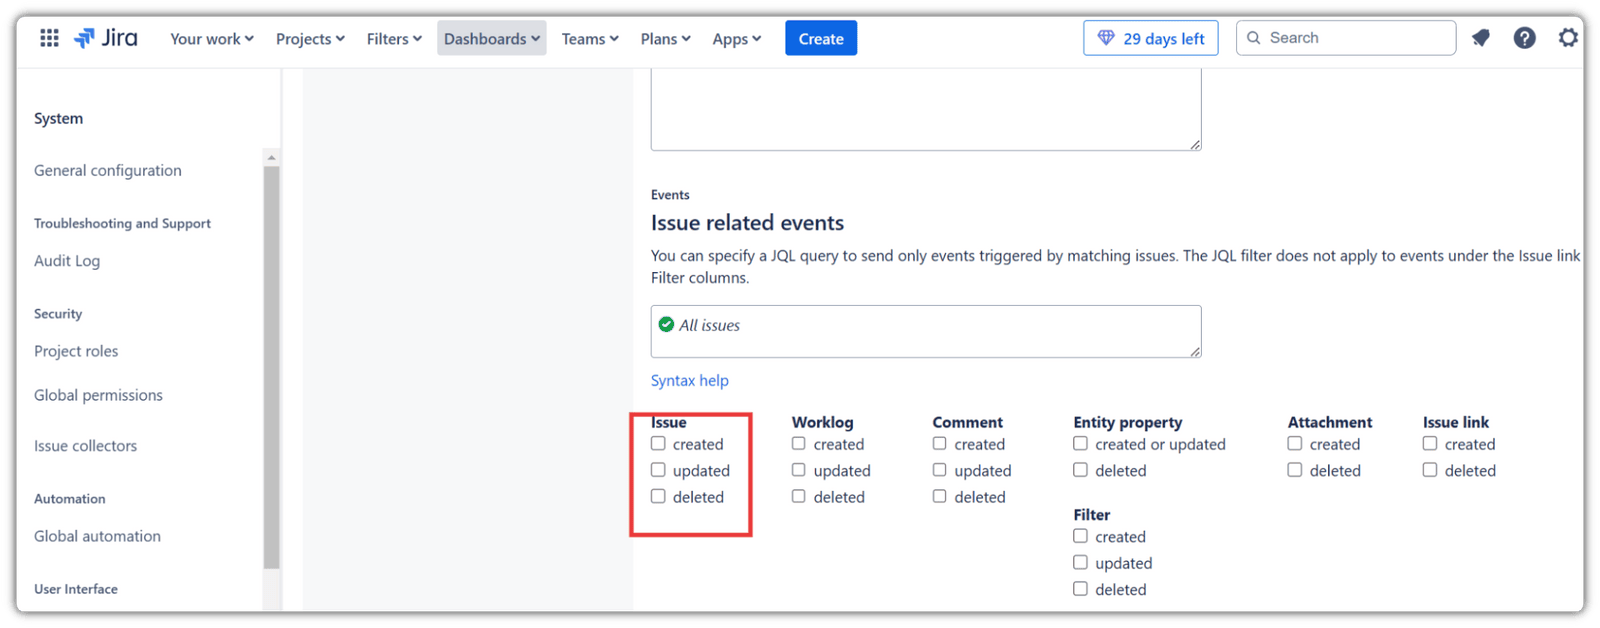Enable Issue created checkbox

[x=658, y=443]
